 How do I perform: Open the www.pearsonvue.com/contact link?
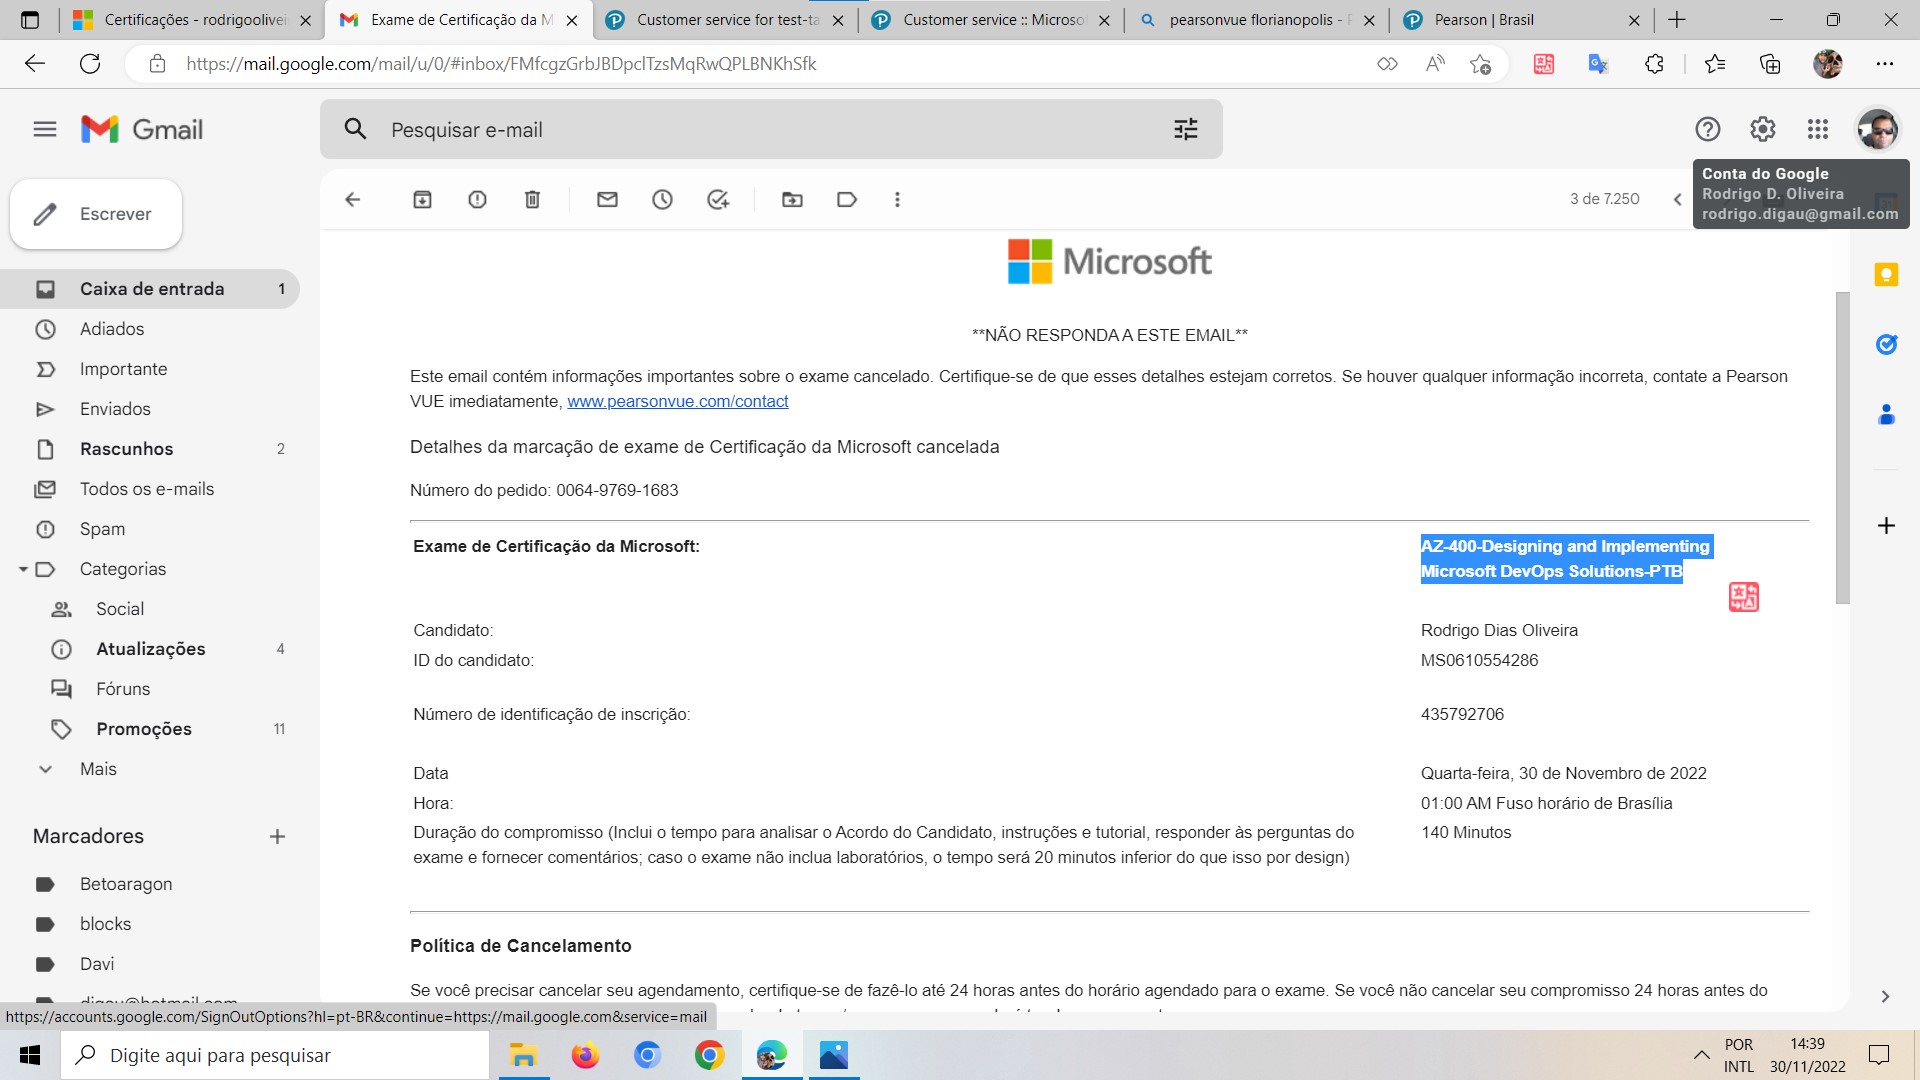point(677,401)
